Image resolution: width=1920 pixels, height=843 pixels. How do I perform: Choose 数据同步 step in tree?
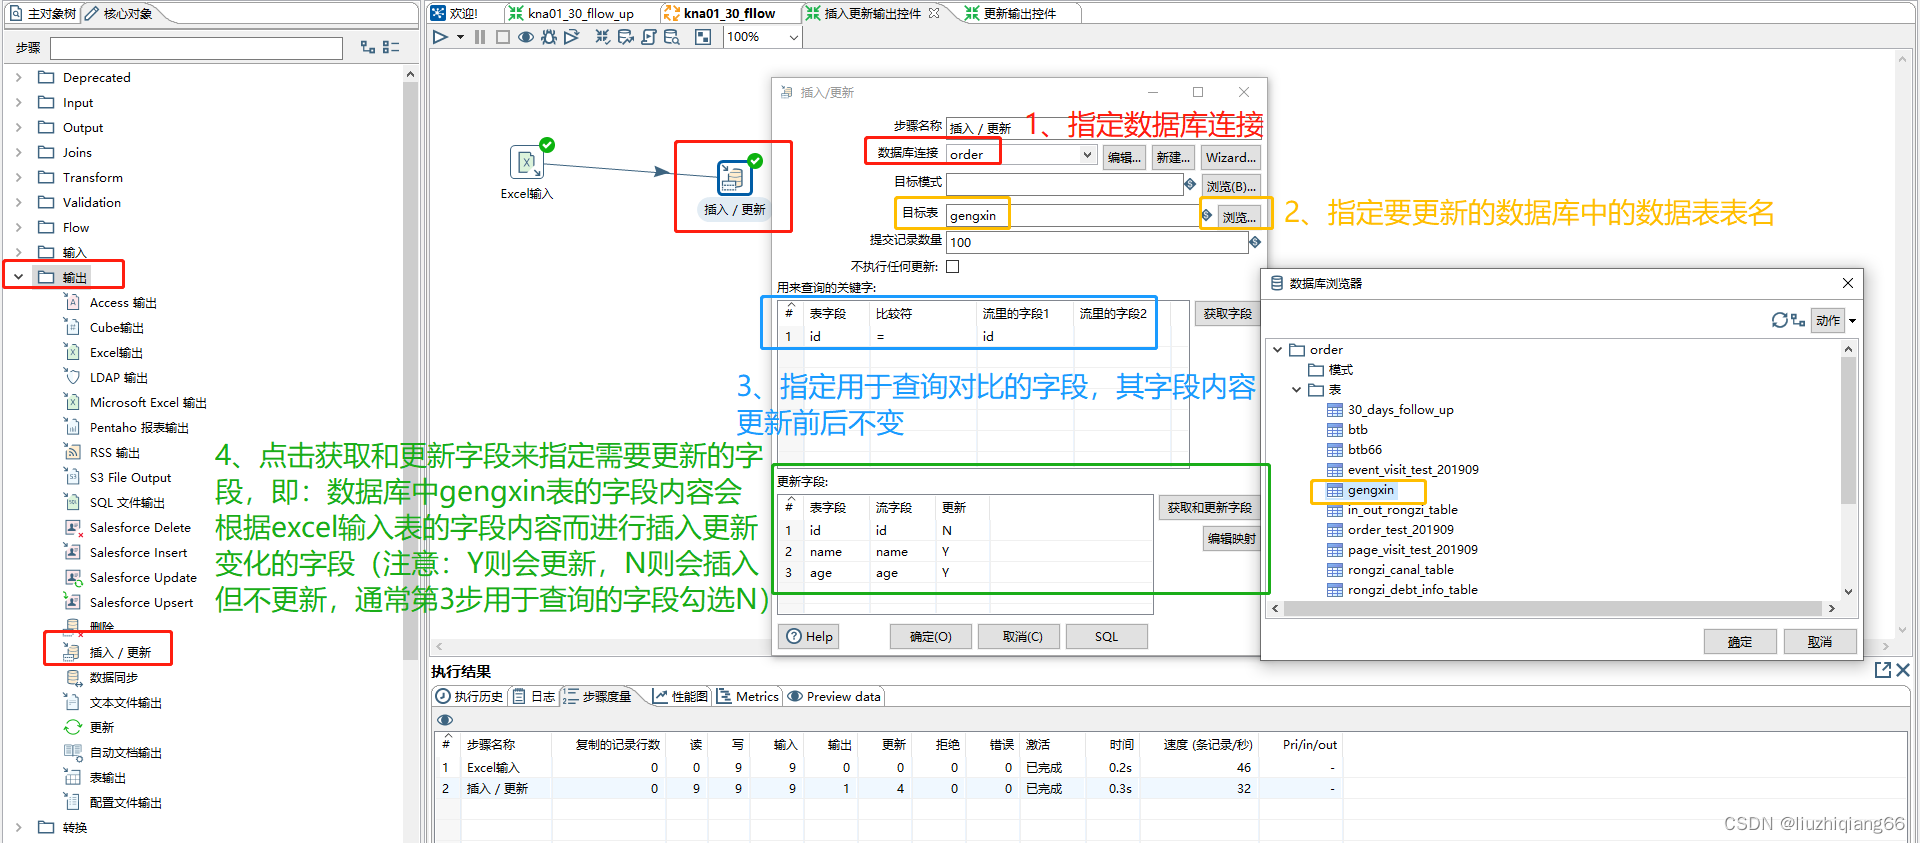tap(113, 677)
